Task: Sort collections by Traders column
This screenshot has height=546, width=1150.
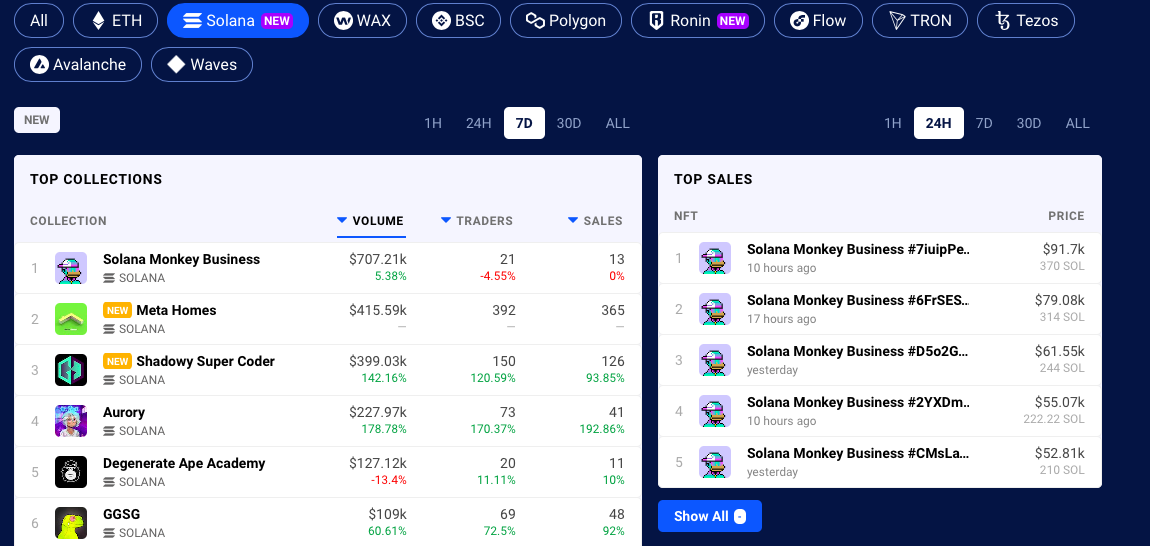Action: pyautogui.click(x=477, y=221)
